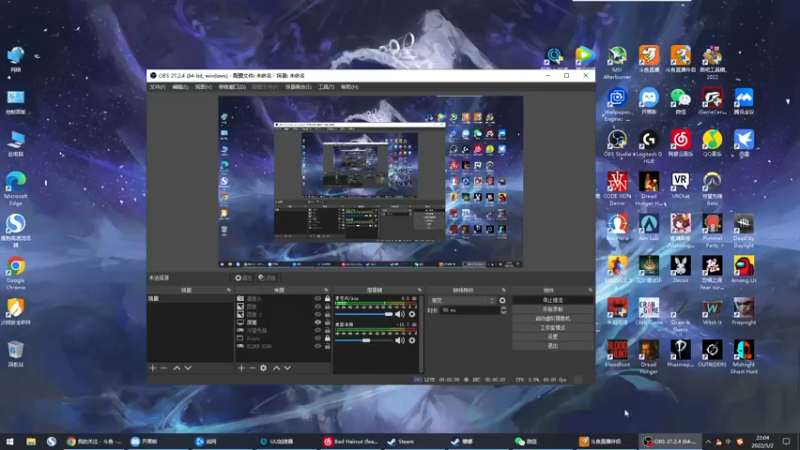Open the MSI Afterburner desktop shortcut

tap(617, 63)
